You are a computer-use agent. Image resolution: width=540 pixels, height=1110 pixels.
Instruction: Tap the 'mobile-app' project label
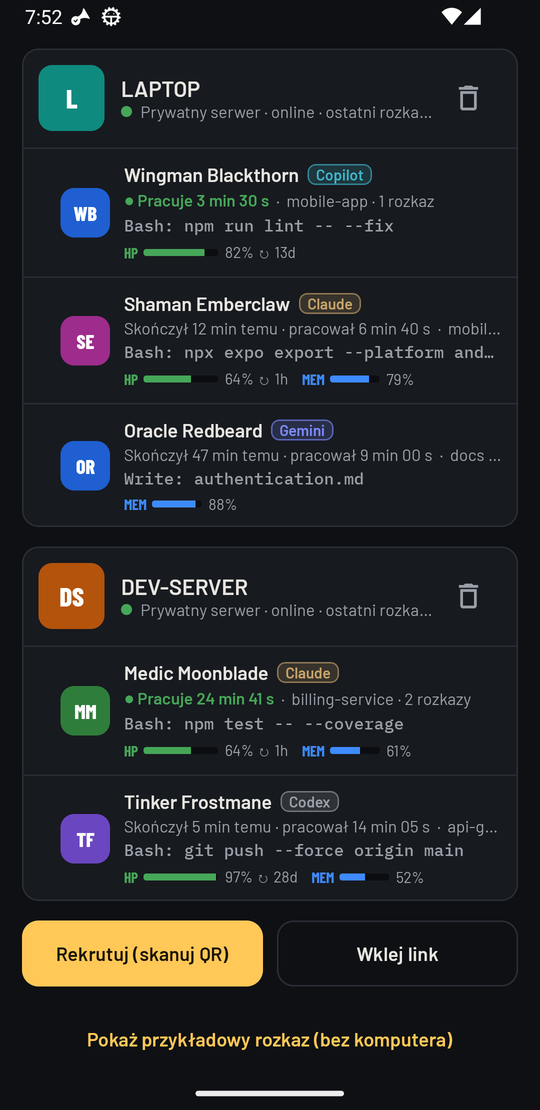[326, 202]
